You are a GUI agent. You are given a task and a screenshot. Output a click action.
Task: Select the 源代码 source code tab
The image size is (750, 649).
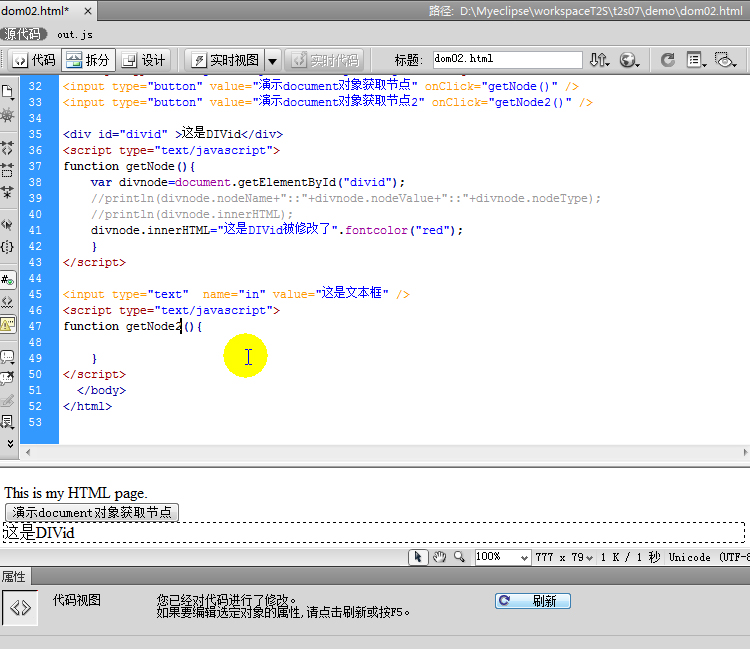[22, 34]
